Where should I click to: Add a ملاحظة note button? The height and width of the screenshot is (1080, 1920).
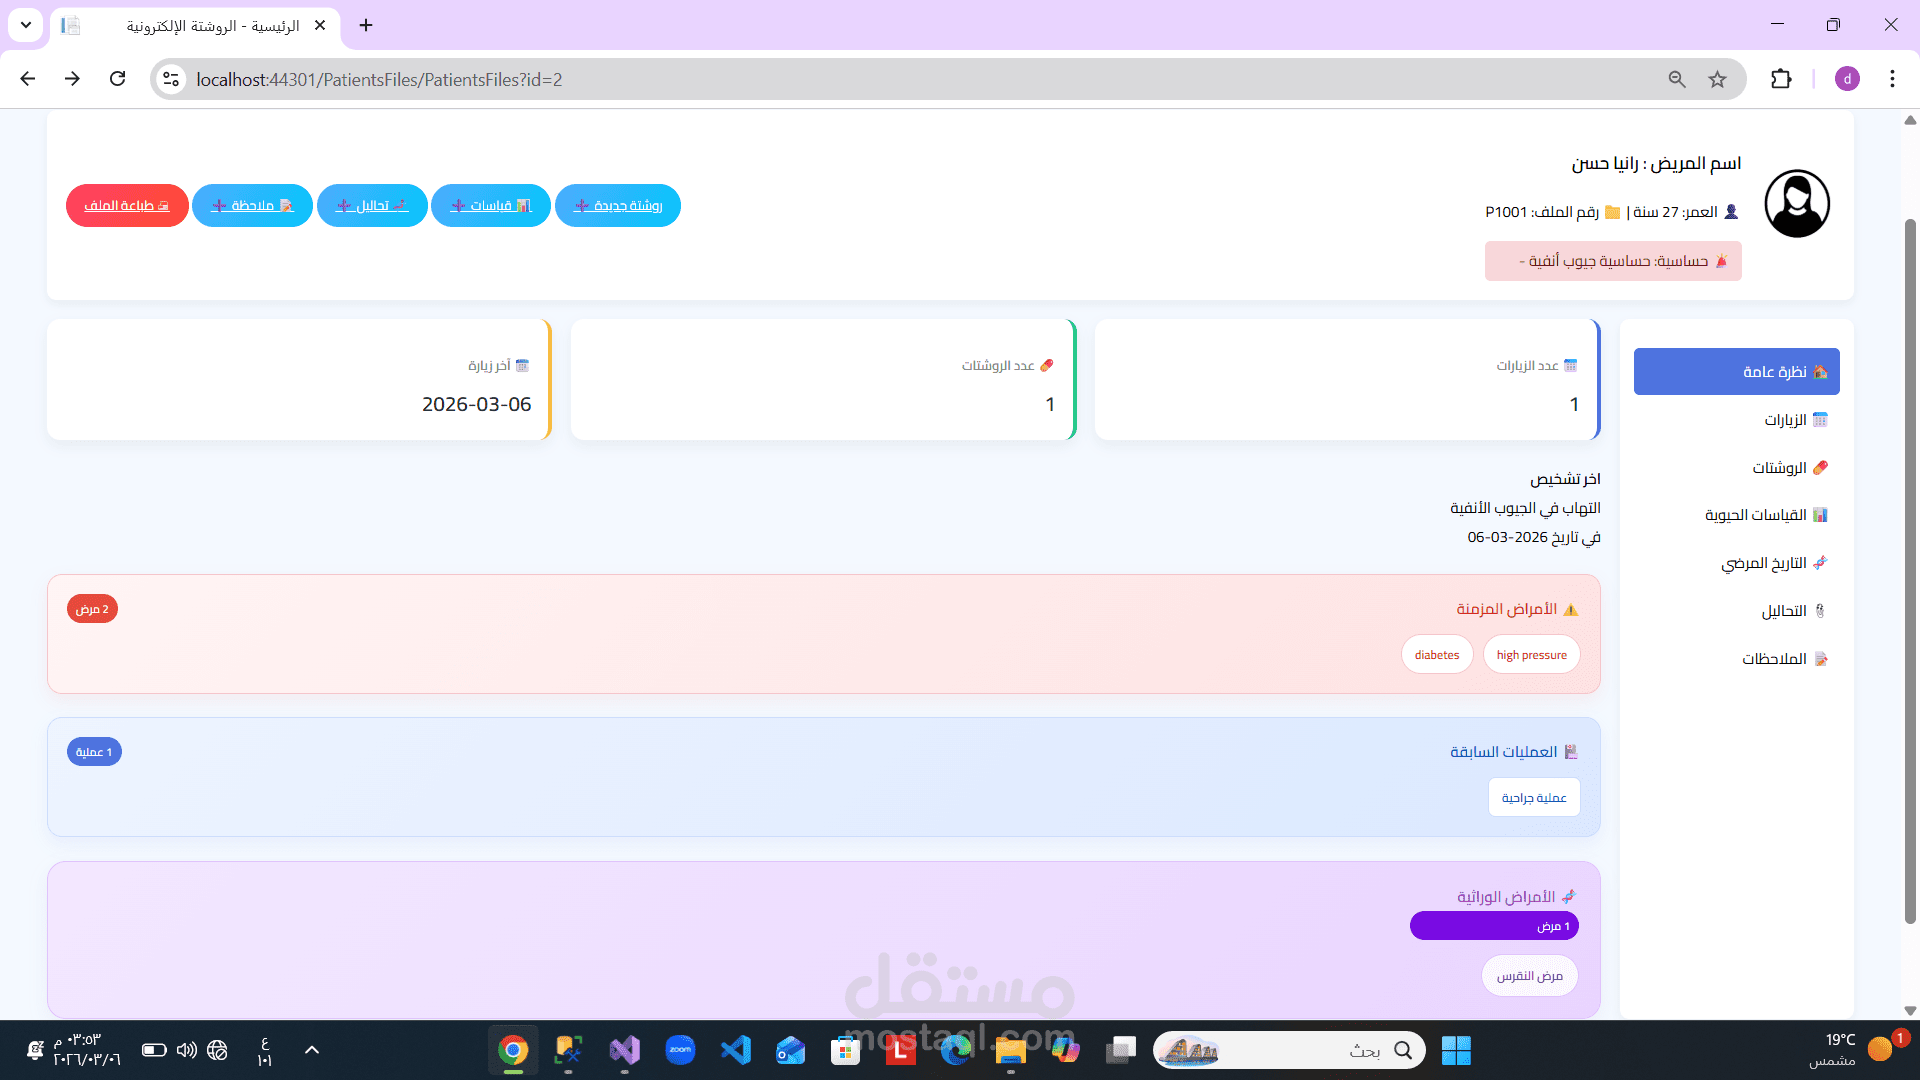pyautogui.click(x=252, y=206)
